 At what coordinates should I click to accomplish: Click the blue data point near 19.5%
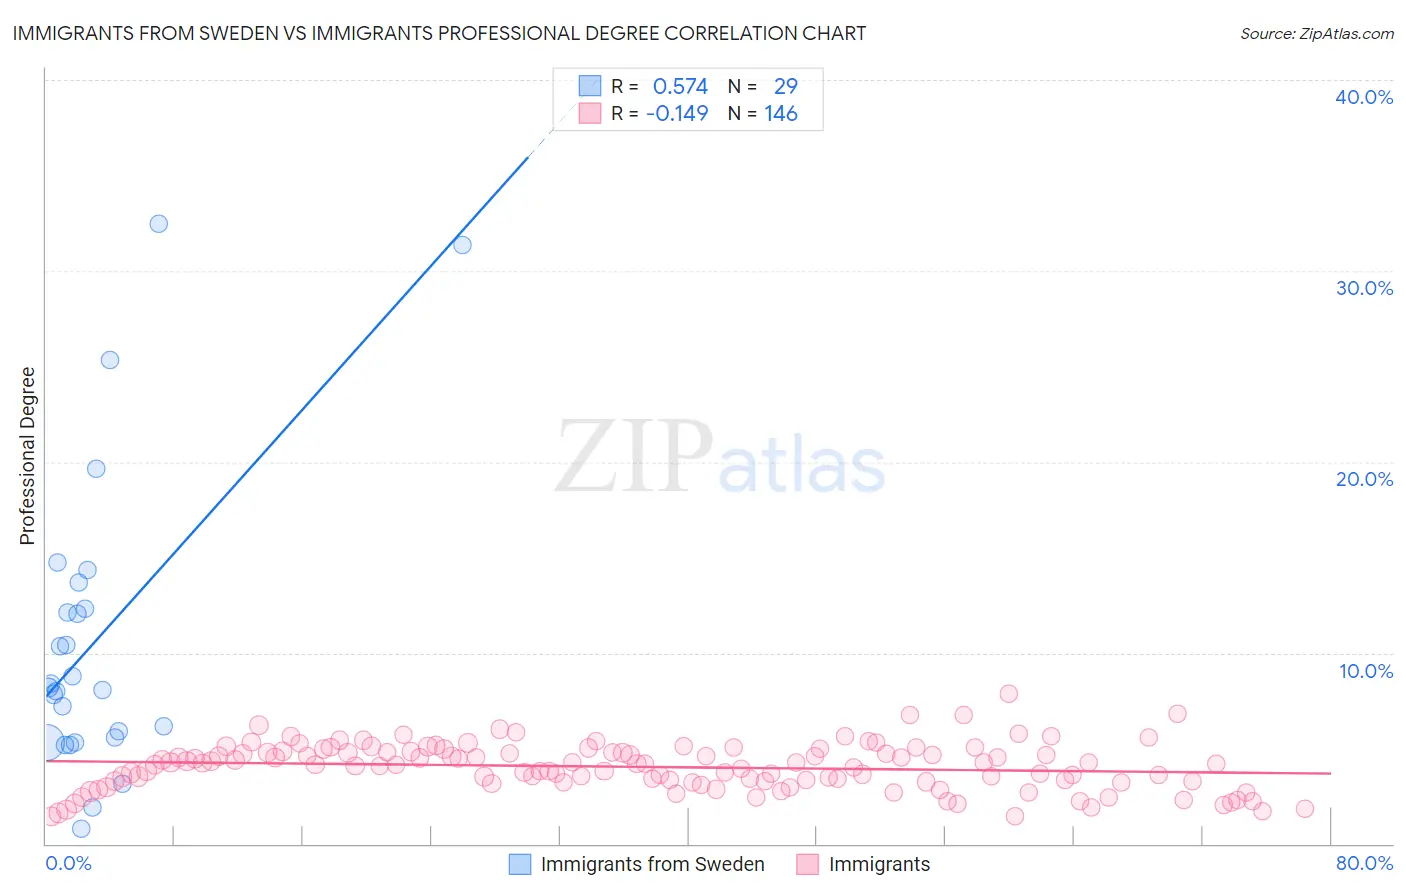point(96,469)
